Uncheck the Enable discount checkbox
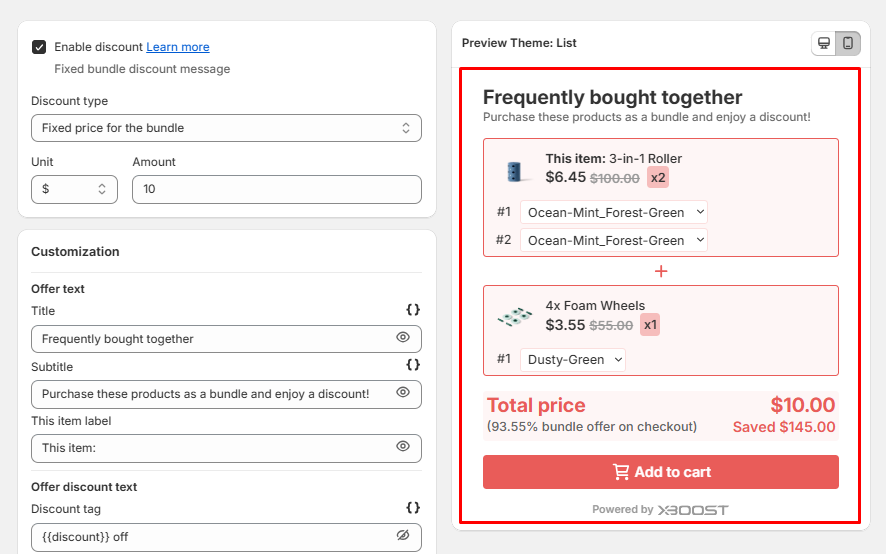The image size is (886, 554). pyautogui.click(x=39, y=47)
